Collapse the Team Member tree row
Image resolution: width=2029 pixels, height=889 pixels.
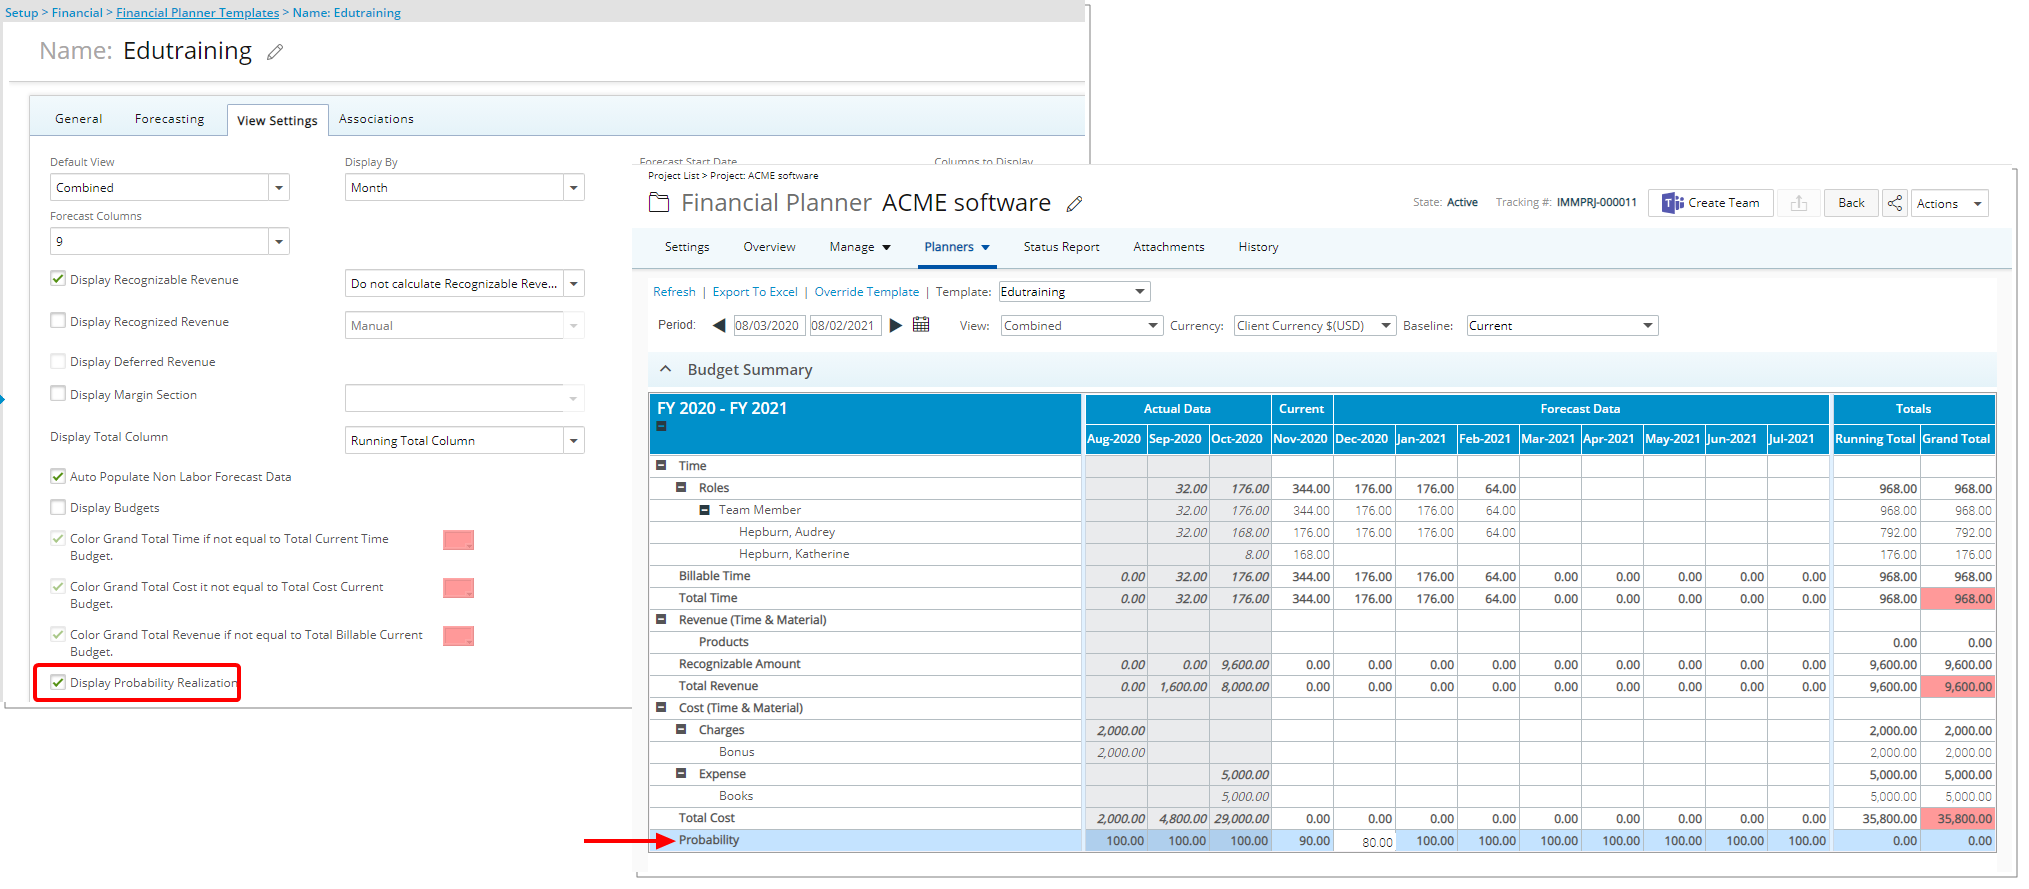tap(704, 509)
